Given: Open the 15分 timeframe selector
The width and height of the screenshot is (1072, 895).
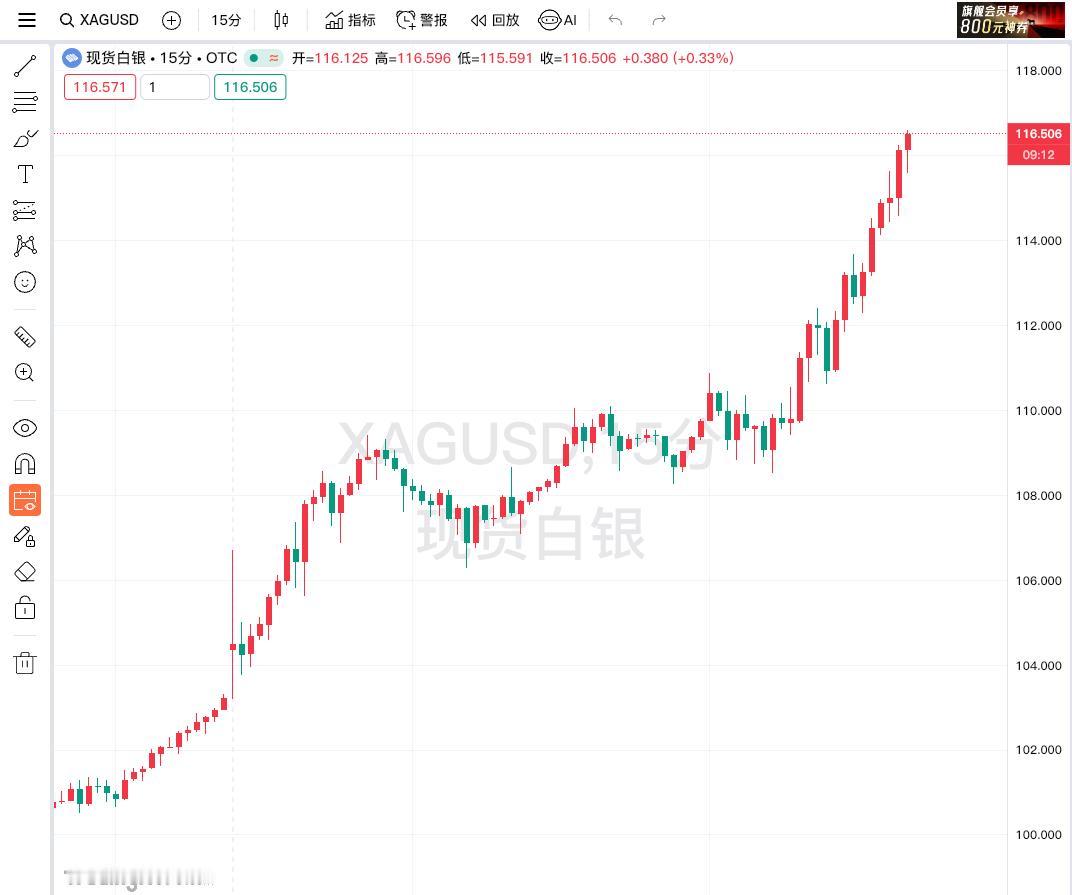Looking at the screenshot, I should point(226,21).
